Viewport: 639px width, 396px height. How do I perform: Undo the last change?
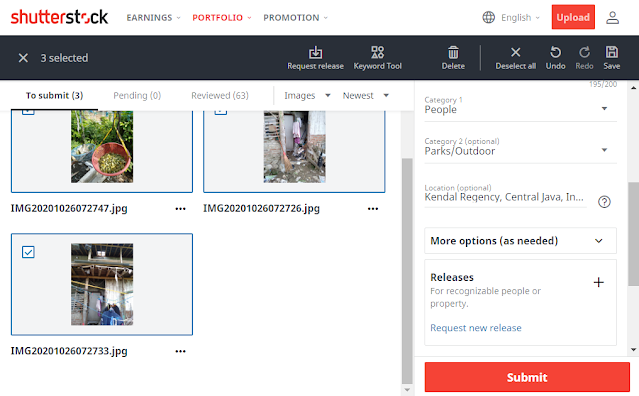click(x=555, y=58)
